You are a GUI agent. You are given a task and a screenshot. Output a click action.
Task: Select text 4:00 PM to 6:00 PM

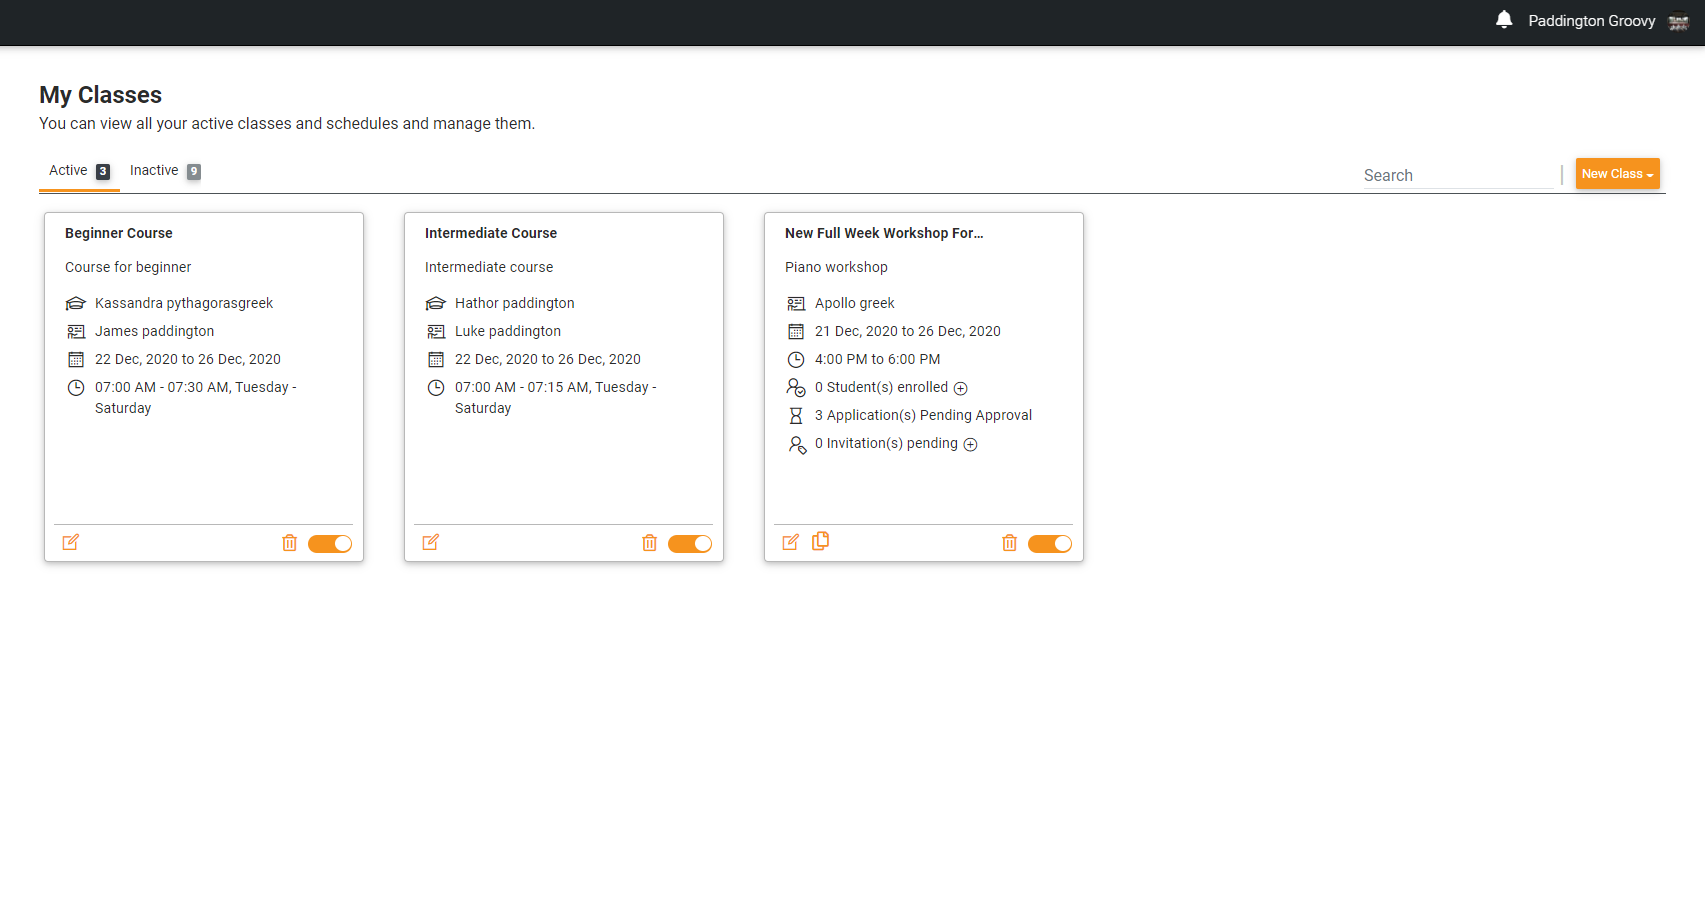877,359
